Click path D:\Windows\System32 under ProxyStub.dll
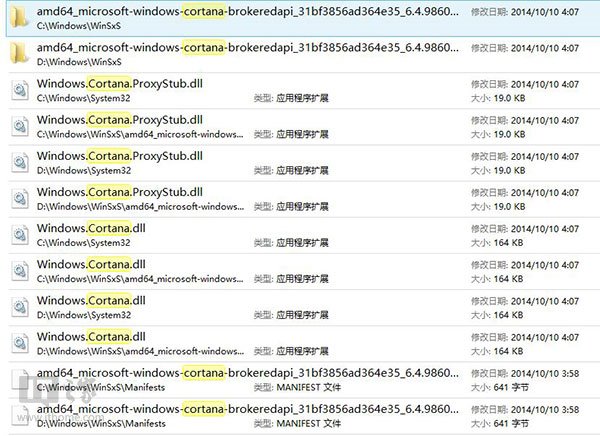The image size is (600, 436). pos(84,170)
